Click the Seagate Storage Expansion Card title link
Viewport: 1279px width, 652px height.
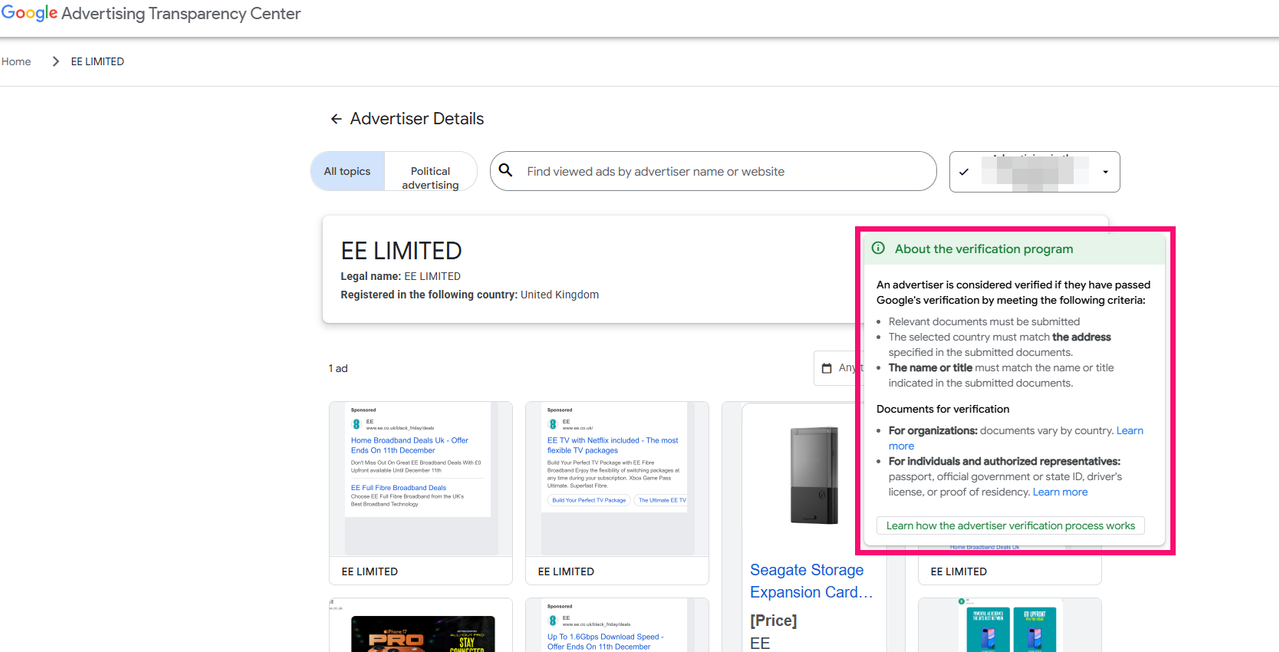click(x=811, y=581)
